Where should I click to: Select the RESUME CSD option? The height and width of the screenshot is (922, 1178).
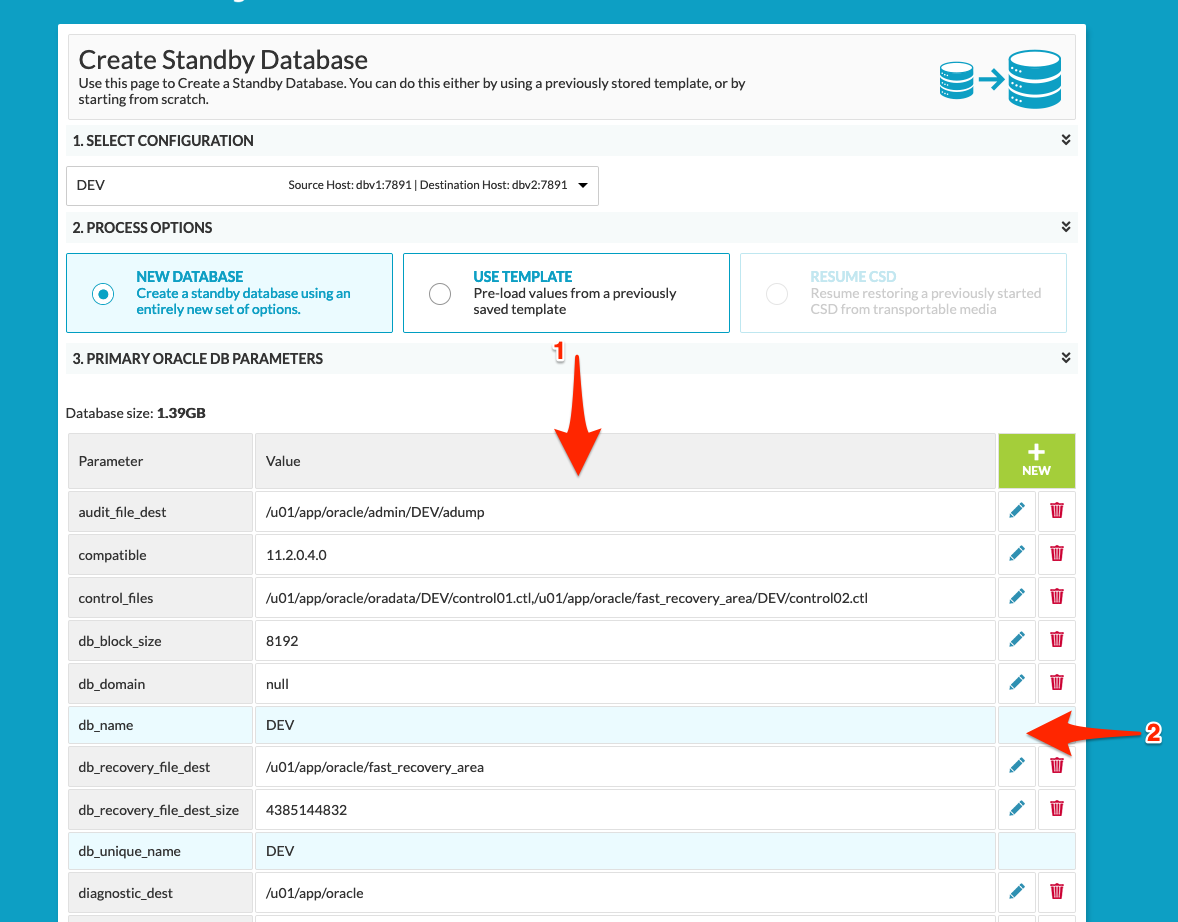[777, 293]
